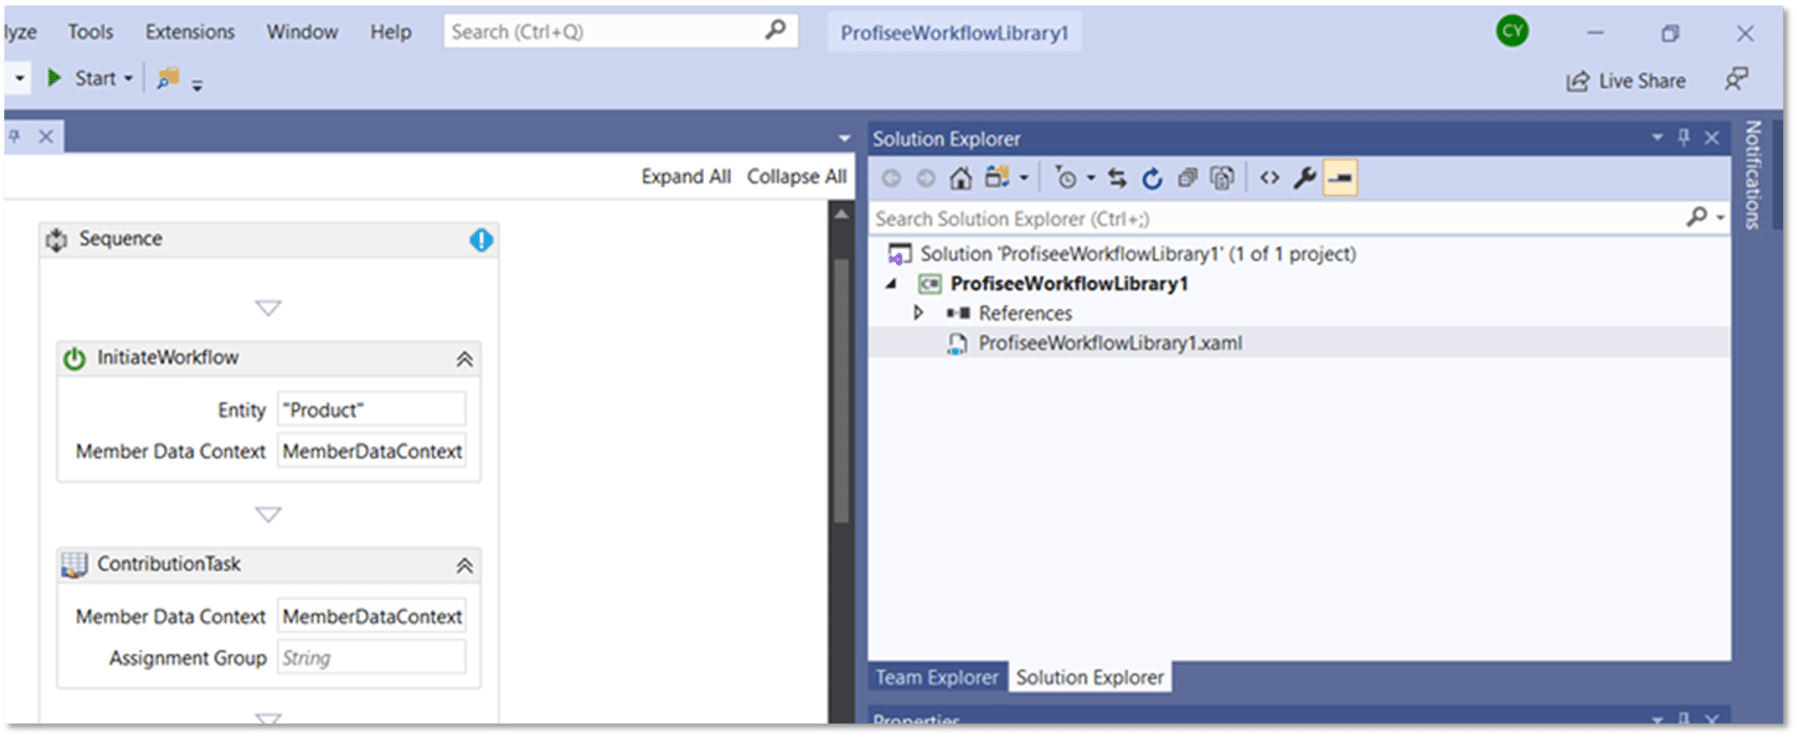The height and width of the screenshot is (737, 1797).
Task: Click the Send Feedback icon
Action: 1736,80
